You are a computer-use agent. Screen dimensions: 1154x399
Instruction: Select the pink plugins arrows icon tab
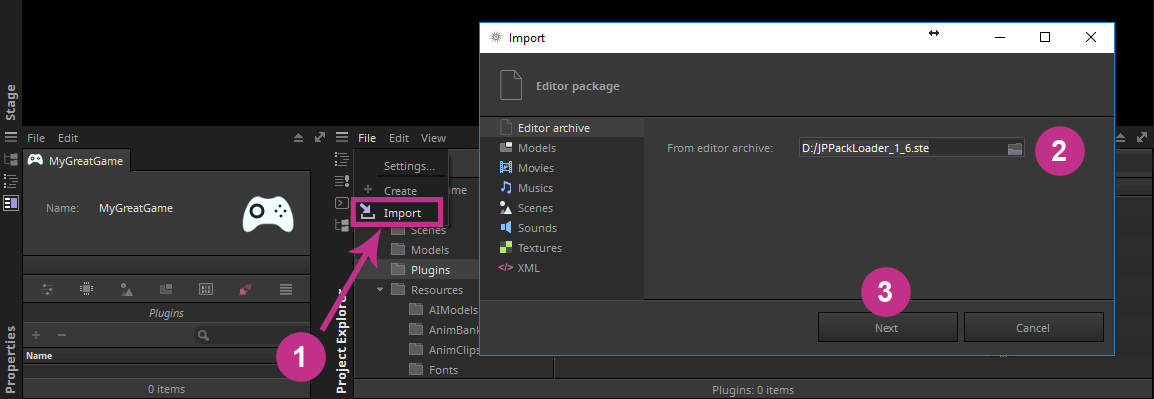246,289
